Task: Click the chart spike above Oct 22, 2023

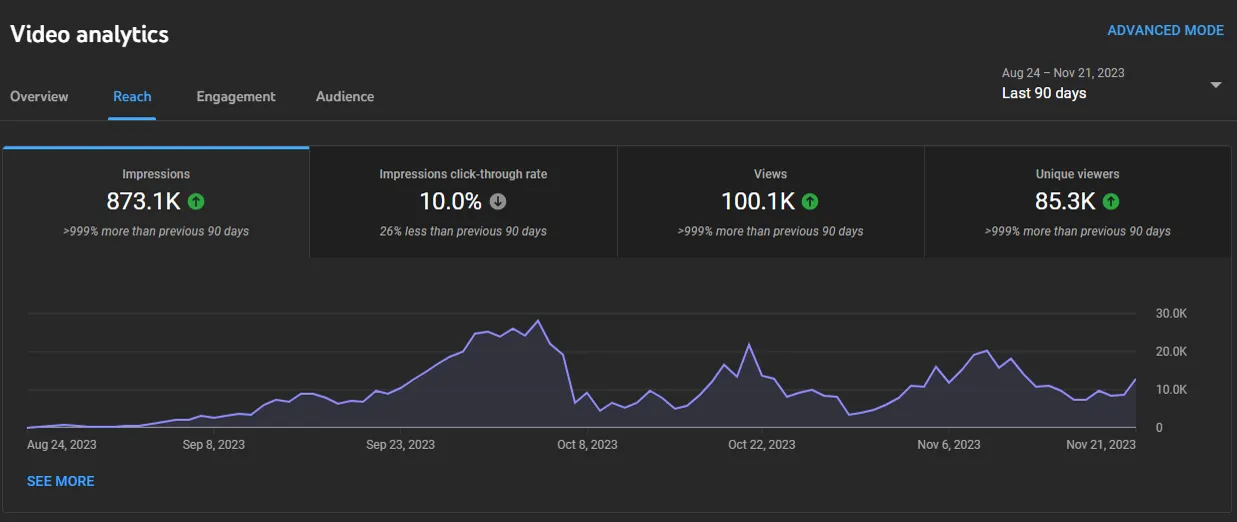Action: point(749,345)
